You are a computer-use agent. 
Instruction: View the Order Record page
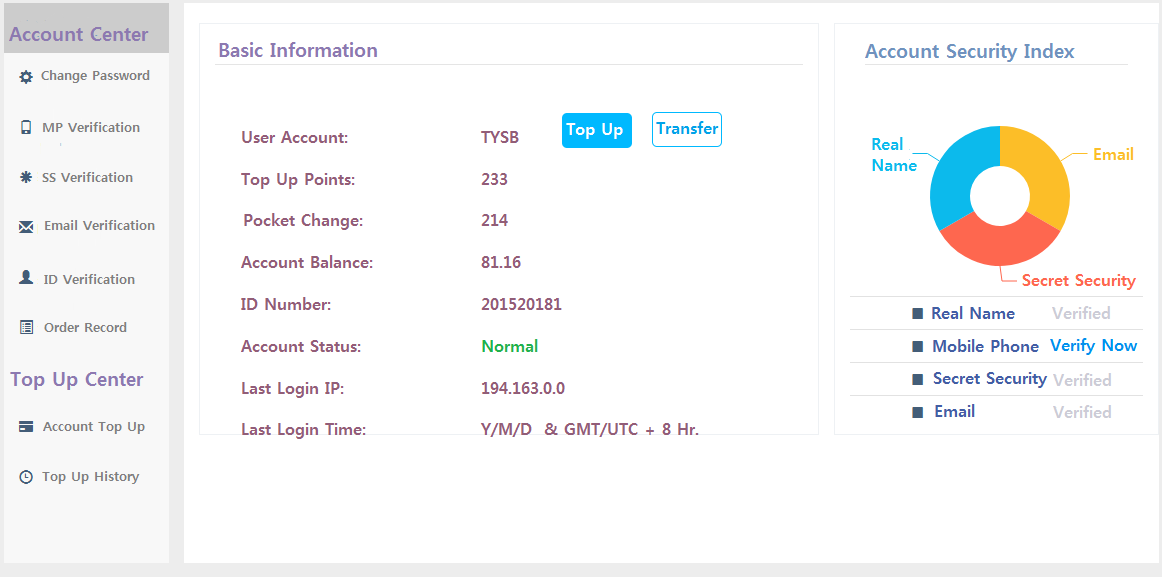[85, 327]
